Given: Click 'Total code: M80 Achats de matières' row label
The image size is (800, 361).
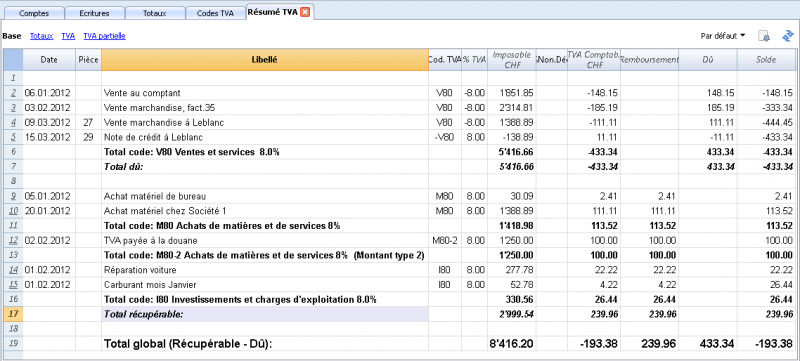Looking at the screenshot, I should [265, 226].
